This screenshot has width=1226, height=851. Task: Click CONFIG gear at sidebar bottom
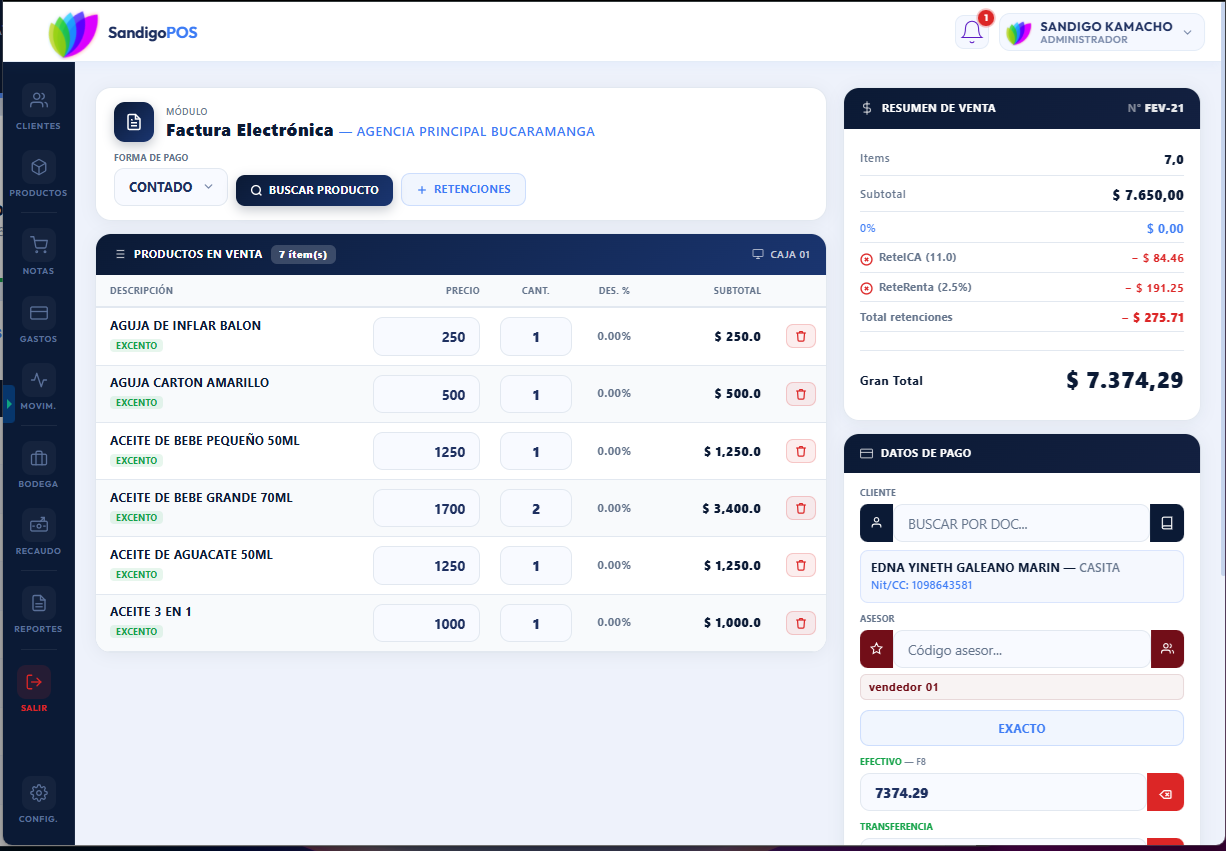[x=38, y=792]
